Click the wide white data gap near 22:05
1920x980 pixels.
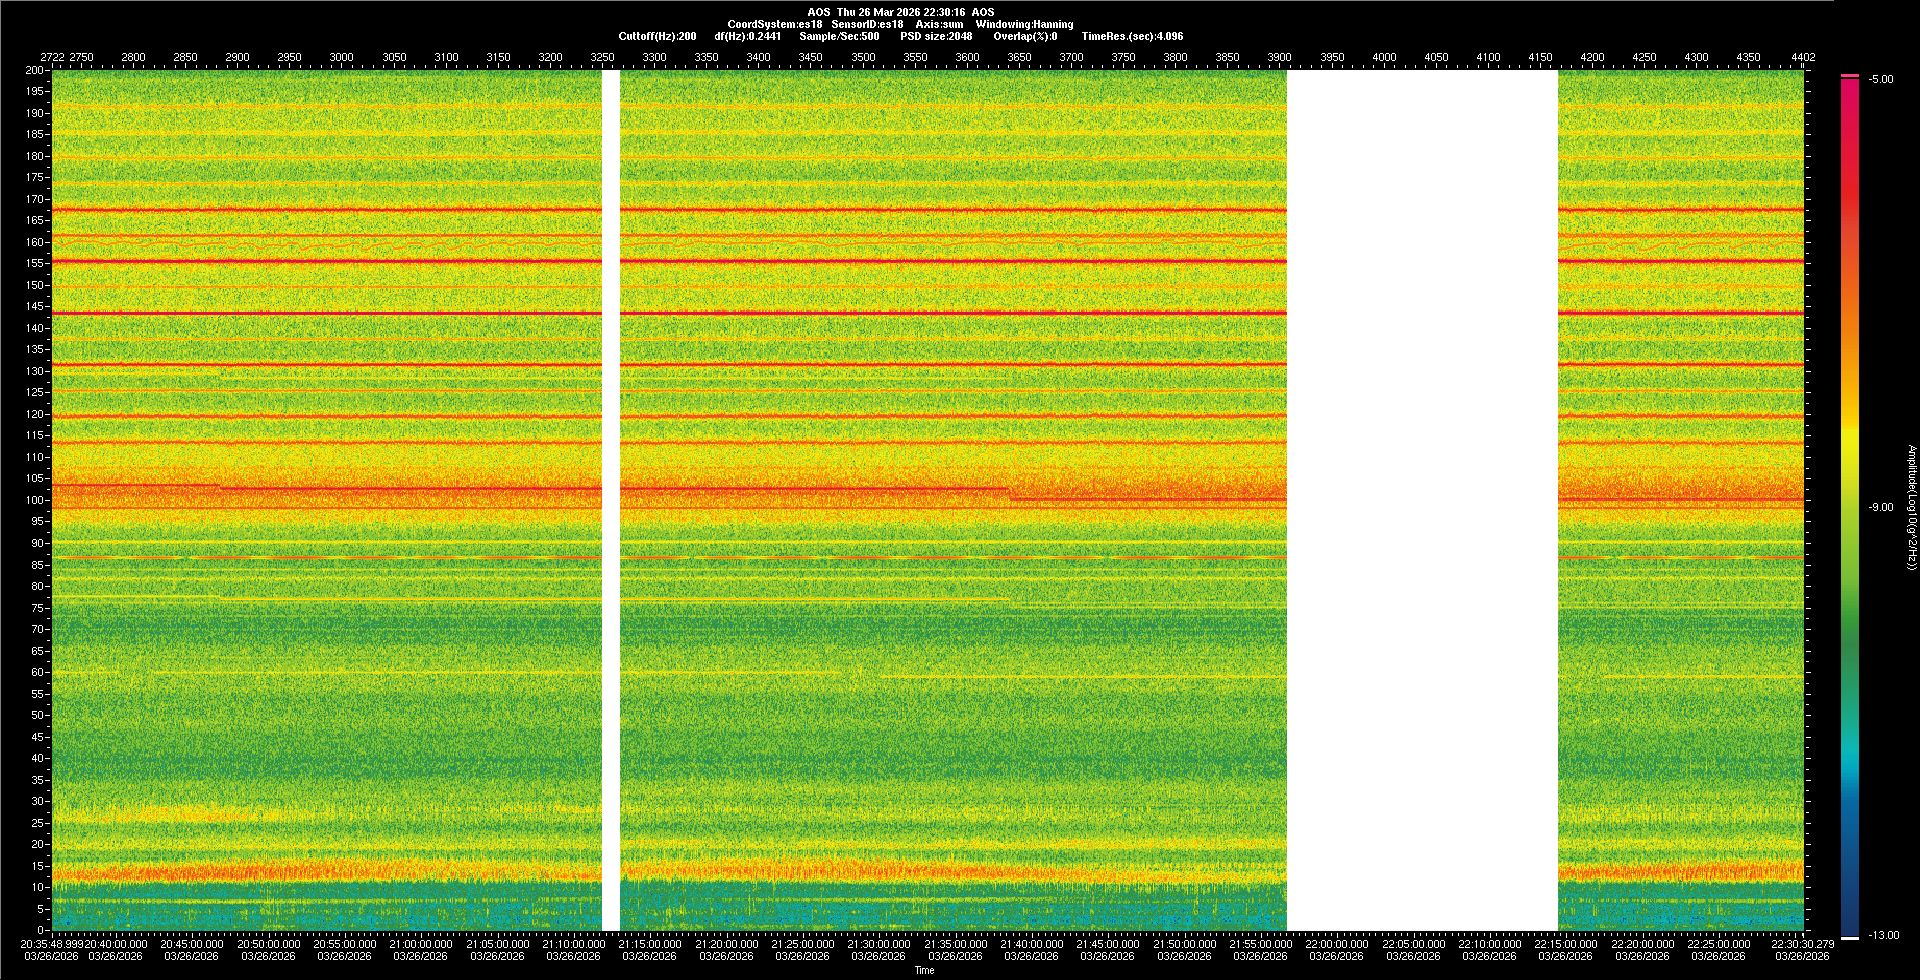(x=1421, y=500)
